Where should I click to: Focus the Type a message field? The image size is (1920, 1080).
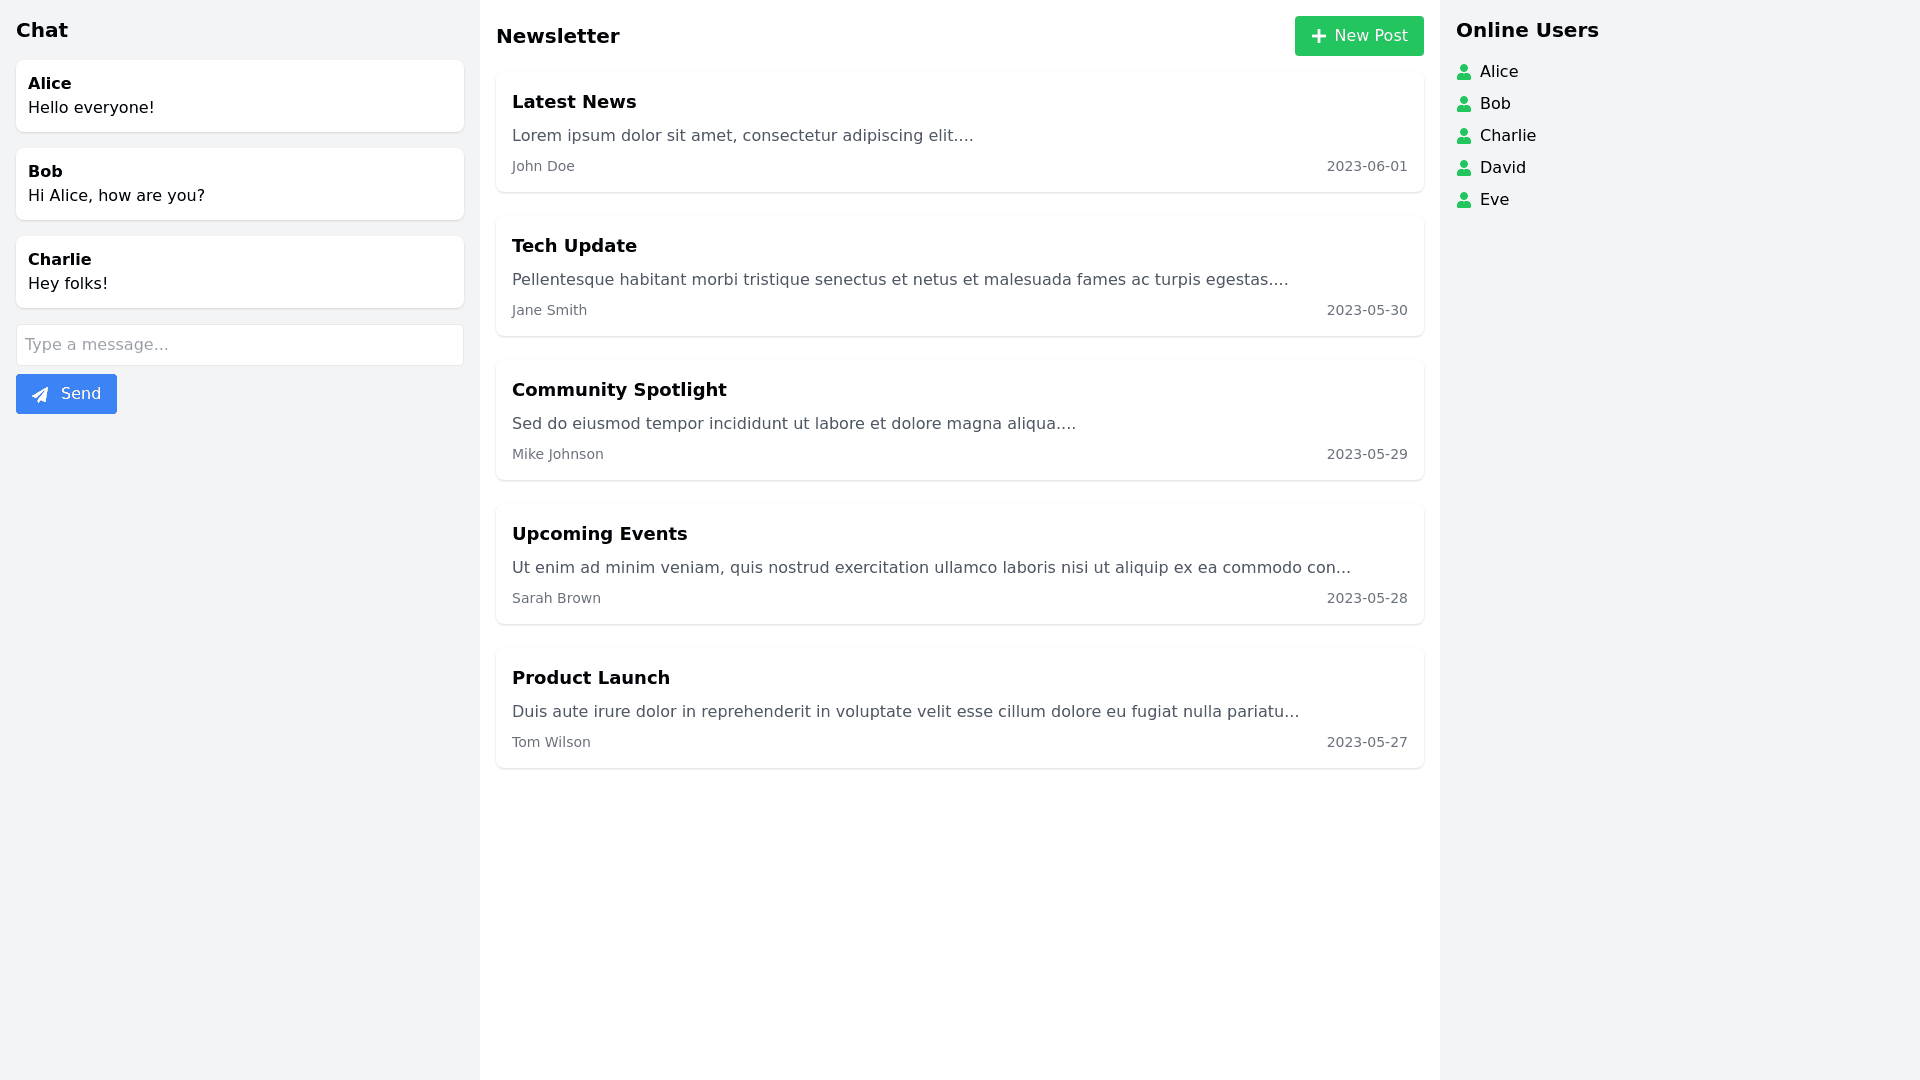point(240,345)
